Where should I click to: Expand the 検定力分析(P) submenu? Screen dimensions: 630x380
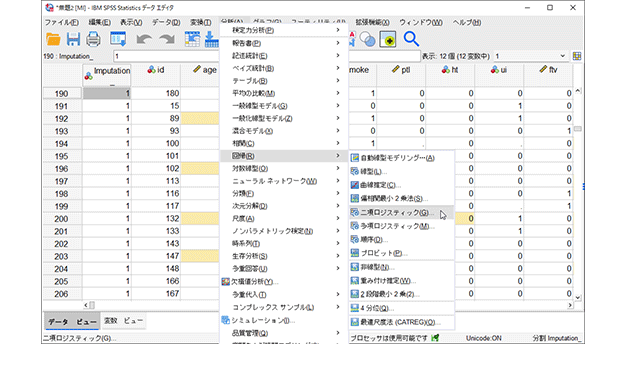click(x=338, y=30)
